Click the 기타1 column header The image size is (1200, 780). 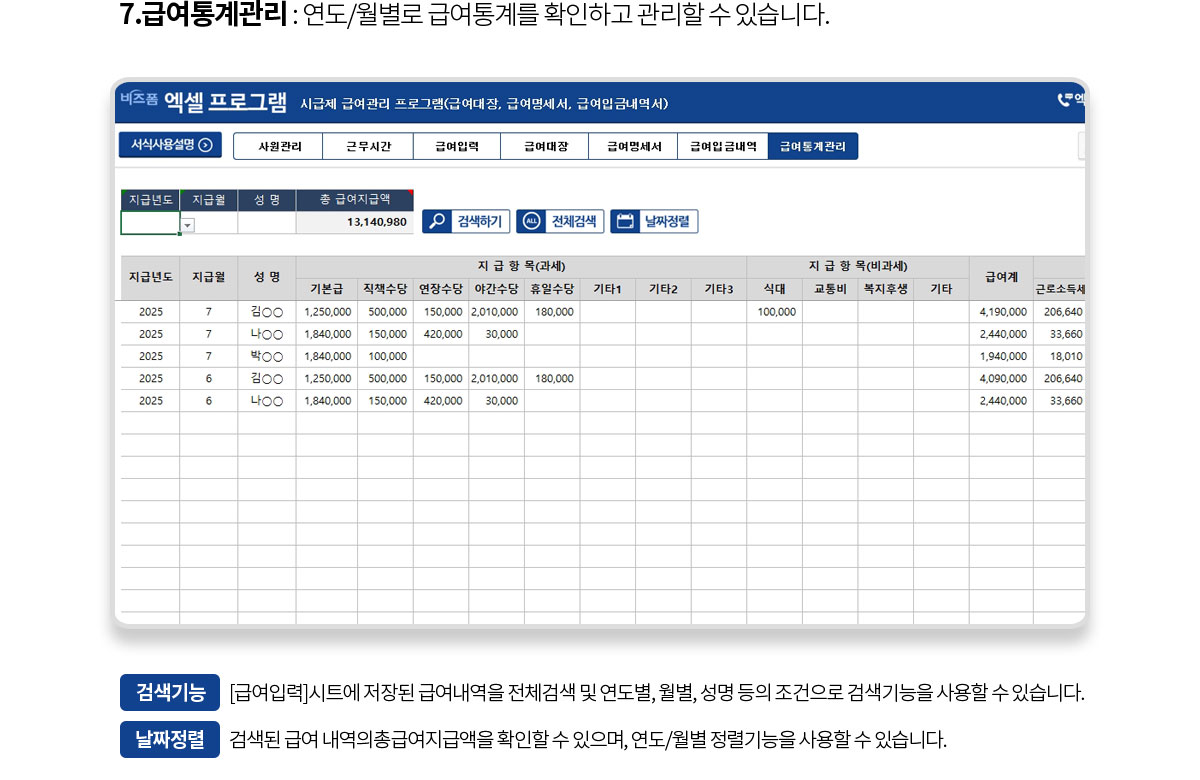[608, 289]
